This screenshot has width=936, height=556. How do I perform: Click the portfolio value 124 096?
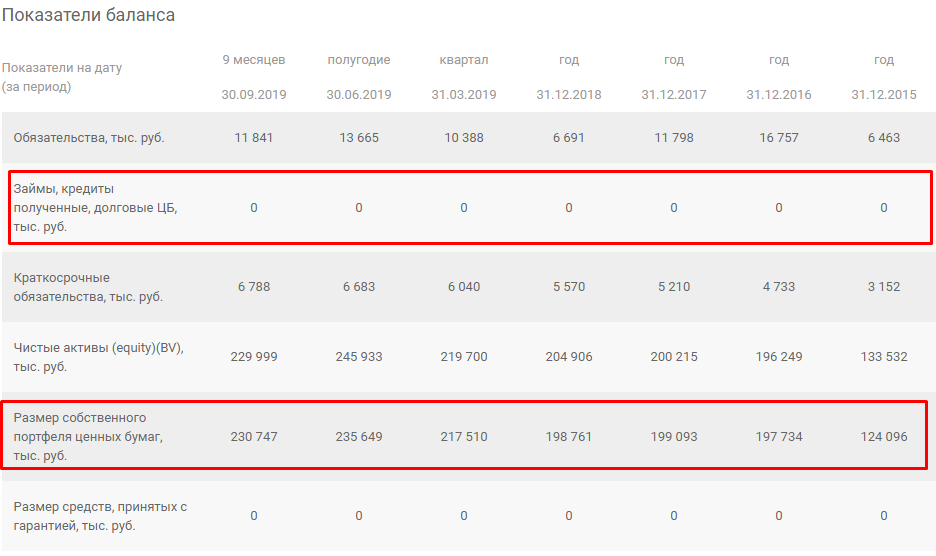pos(884,437)
